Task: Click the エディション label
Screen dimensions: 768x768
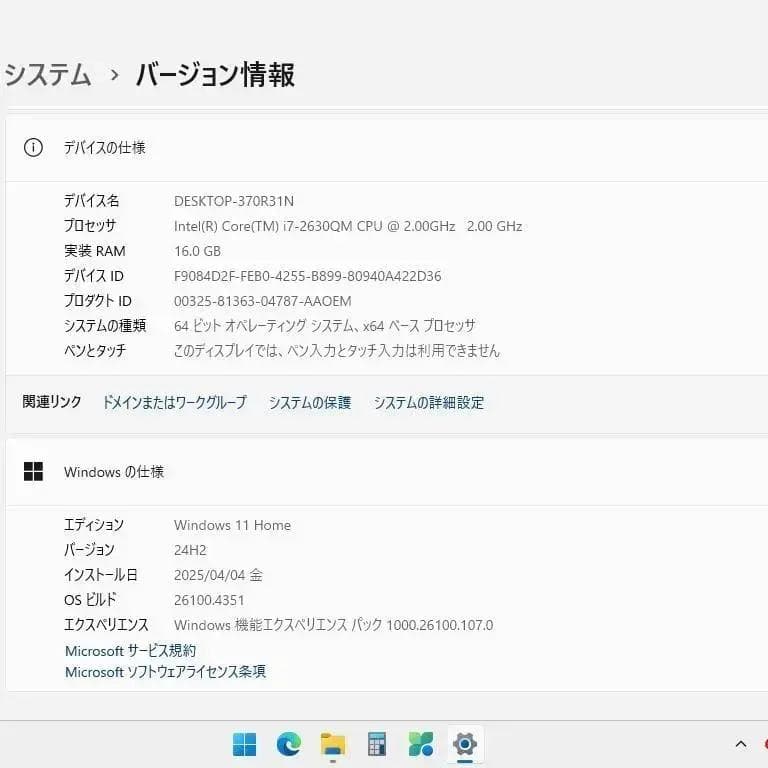Action: pyautogui.click(x=94, y=525)
